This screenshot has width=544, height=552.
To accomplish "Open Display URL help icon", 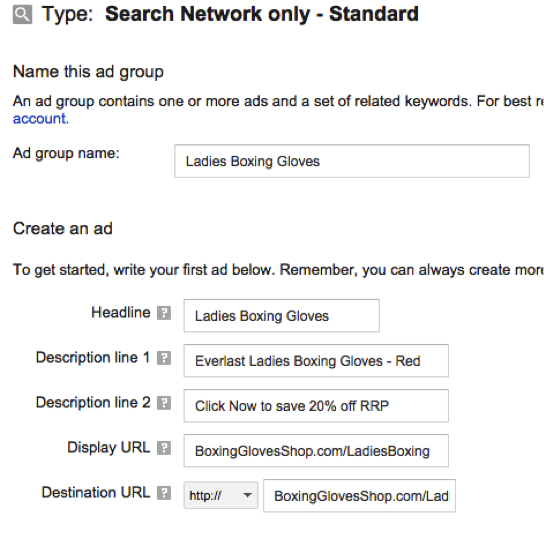I will pyautogui.click(x=164, y=448).
